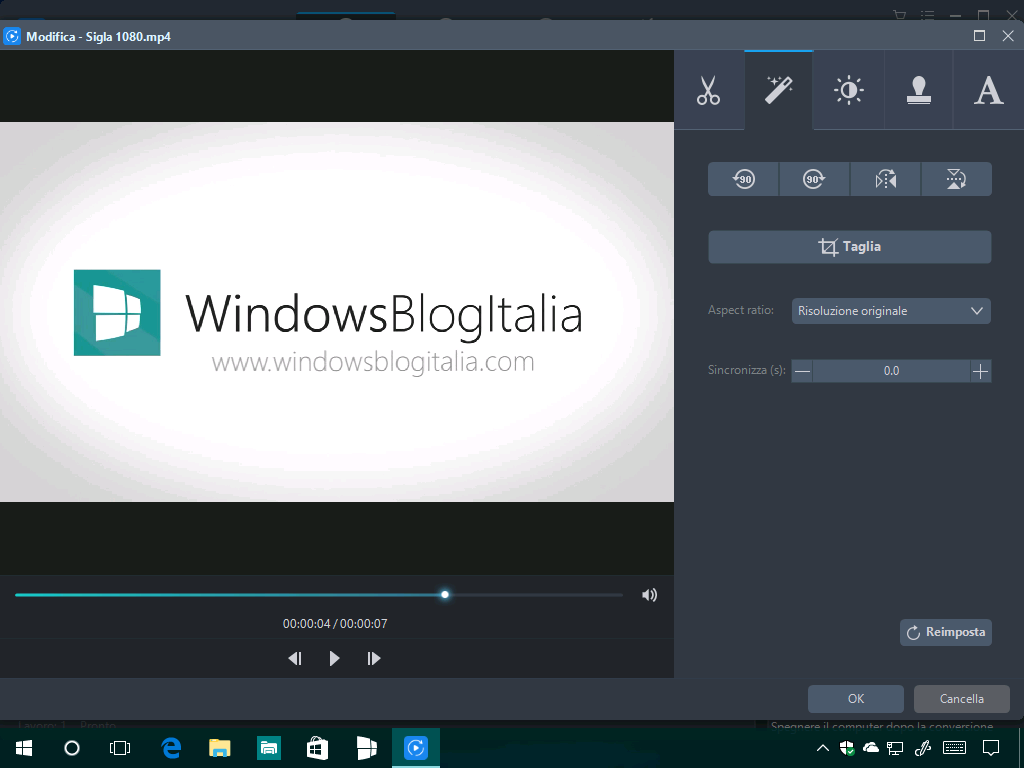This screenshot has width=1024, height=768.
Task: Flip video vertically
Action: pyautogui.click(x=956, y=179)
